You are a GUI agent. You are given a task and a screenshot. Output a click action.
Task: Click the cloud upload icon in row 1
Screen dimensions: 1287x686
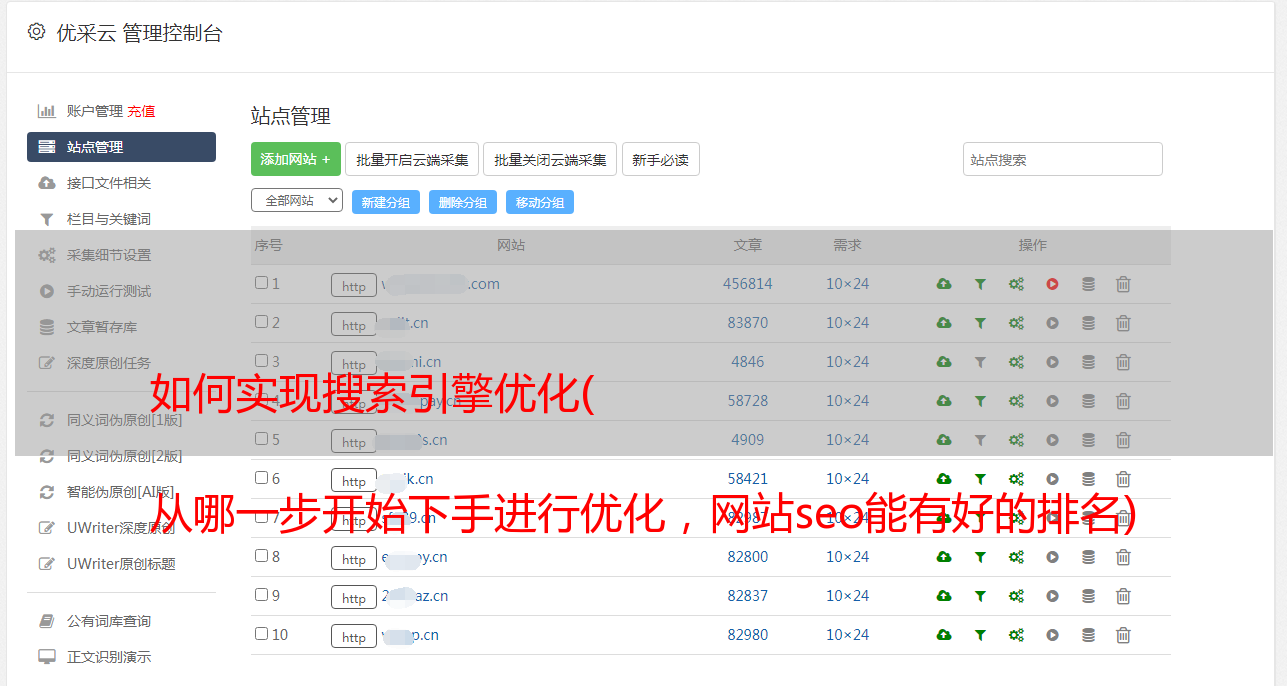click(944, 284)
